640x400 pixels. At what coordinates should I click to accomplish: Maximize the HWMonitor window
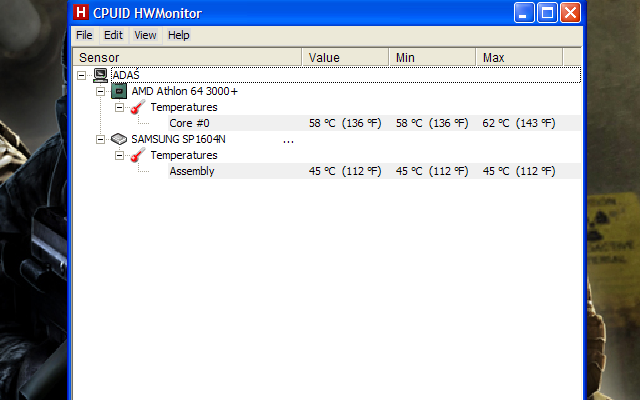point(547,13)
